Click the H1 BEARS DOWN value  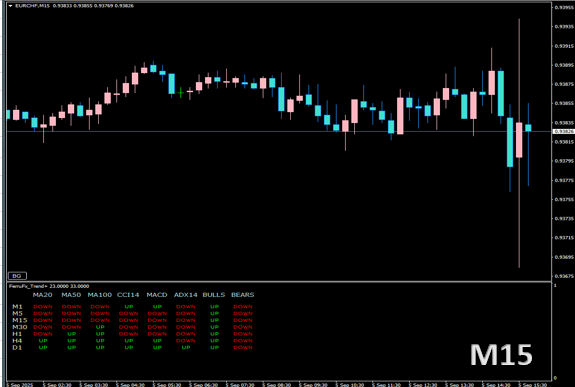point(243,334)
